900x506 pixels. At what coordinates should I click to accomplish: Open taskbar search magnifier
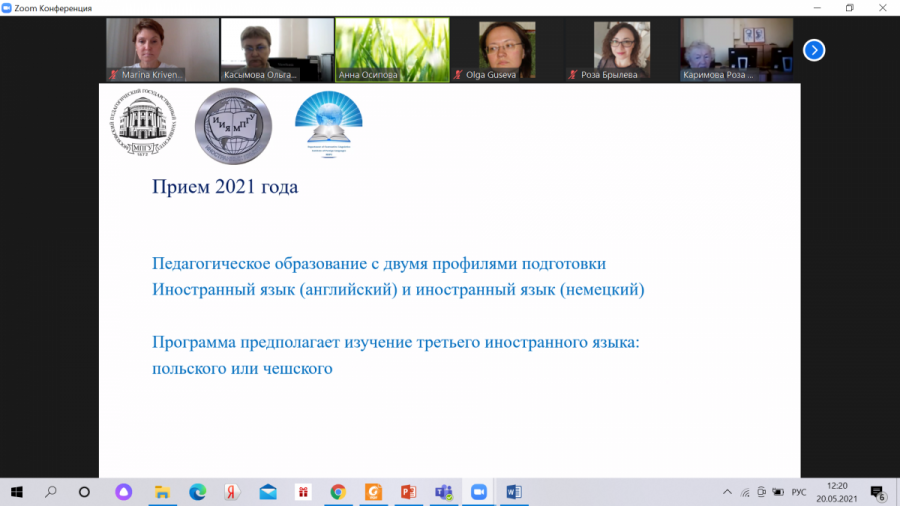tap(50, 492)
